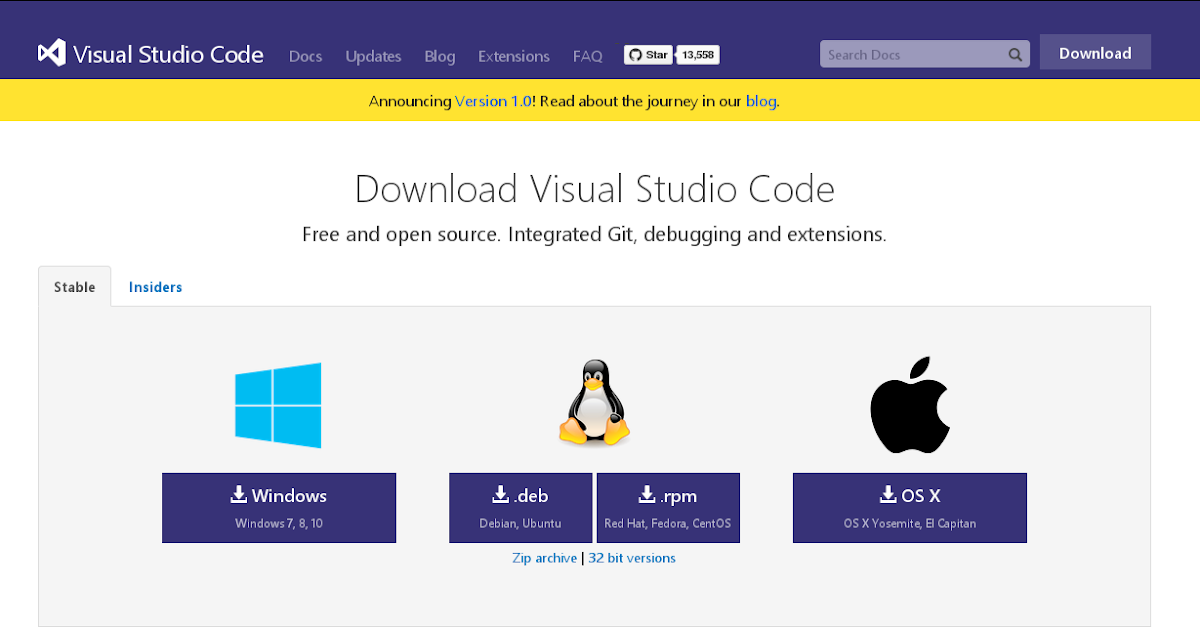Click the Download button in header
This screenshot has width=1200, height=630.
tap(1095, 53)
